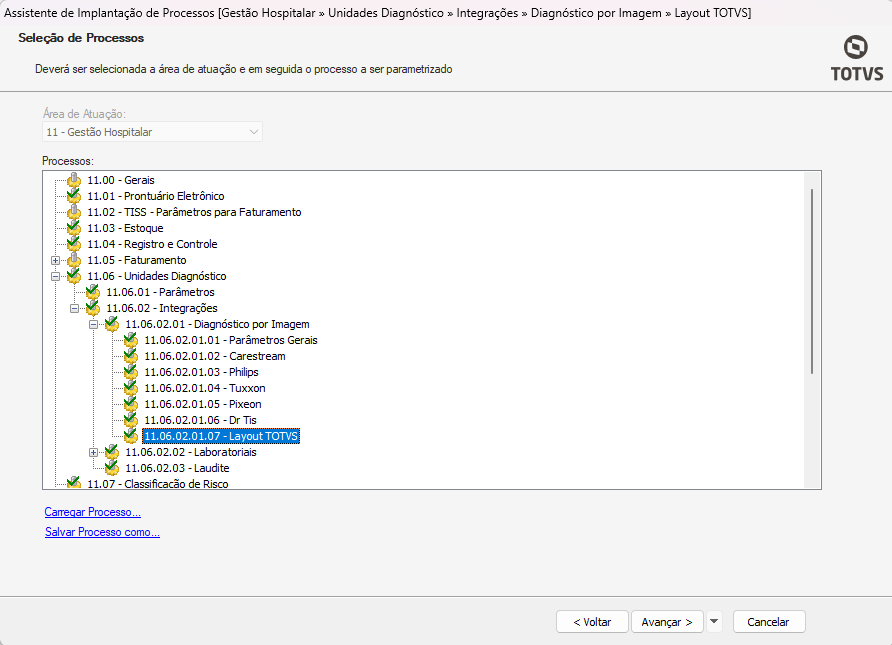Viewport: 892px width, 645px height.
Task: Select the 11.06.02.03 - Laudite label
Action: 177,468
